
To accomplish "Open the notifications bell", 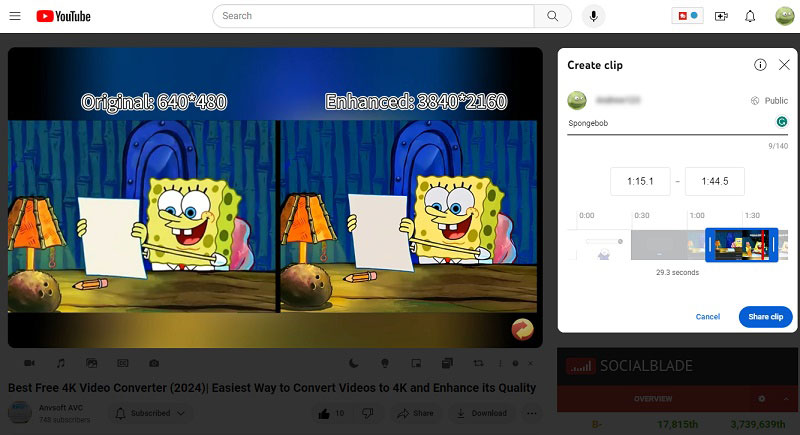I will [750, 16].
